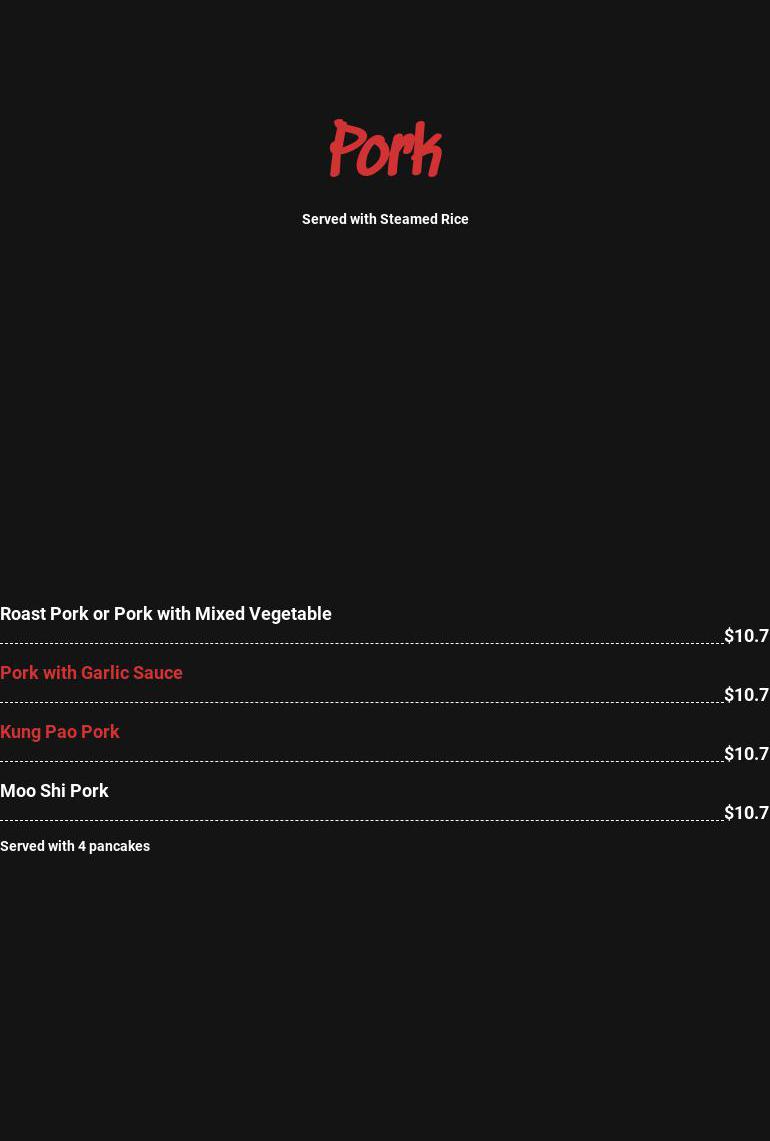Click the dotted line under Pork with Garlic Sauce
The image size is (770, 1141).
(360, 702)
